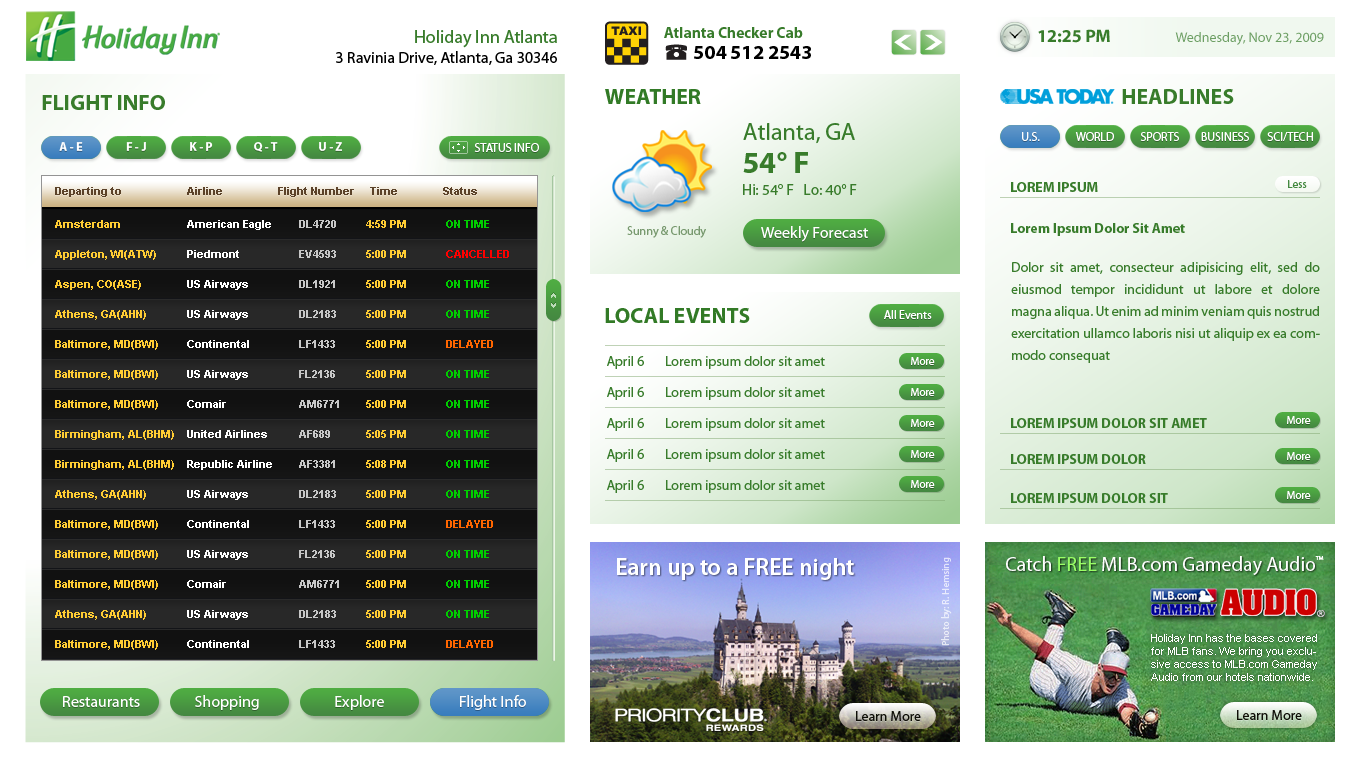Sort flights by Status column header
This screenshot has width=1360, height=767.
[x=460, y=191]
